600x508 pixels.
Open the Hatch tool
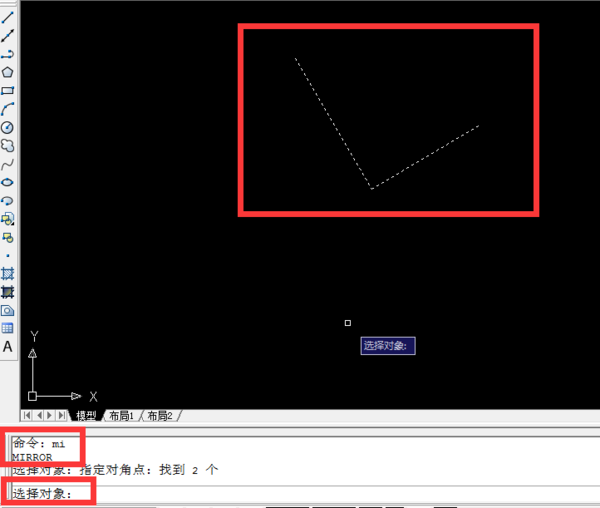pos(8,274)
